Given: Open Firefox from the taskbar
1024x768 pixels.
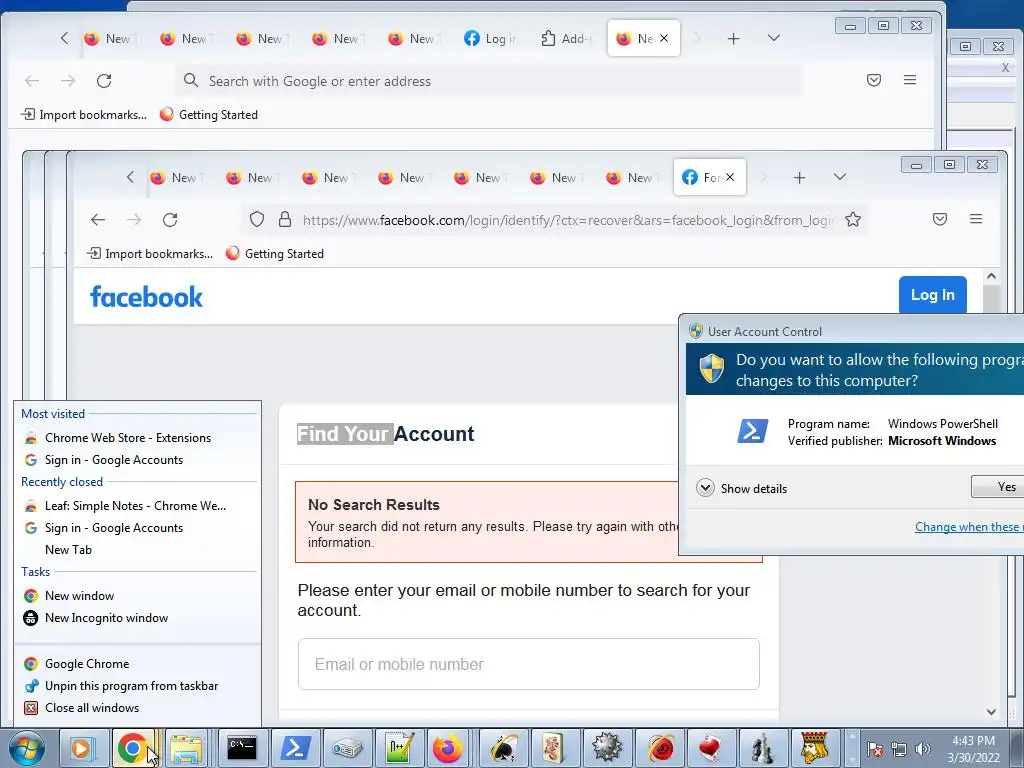Looking at the screenshot, I should pyautogui.click(x=448, y=748).
